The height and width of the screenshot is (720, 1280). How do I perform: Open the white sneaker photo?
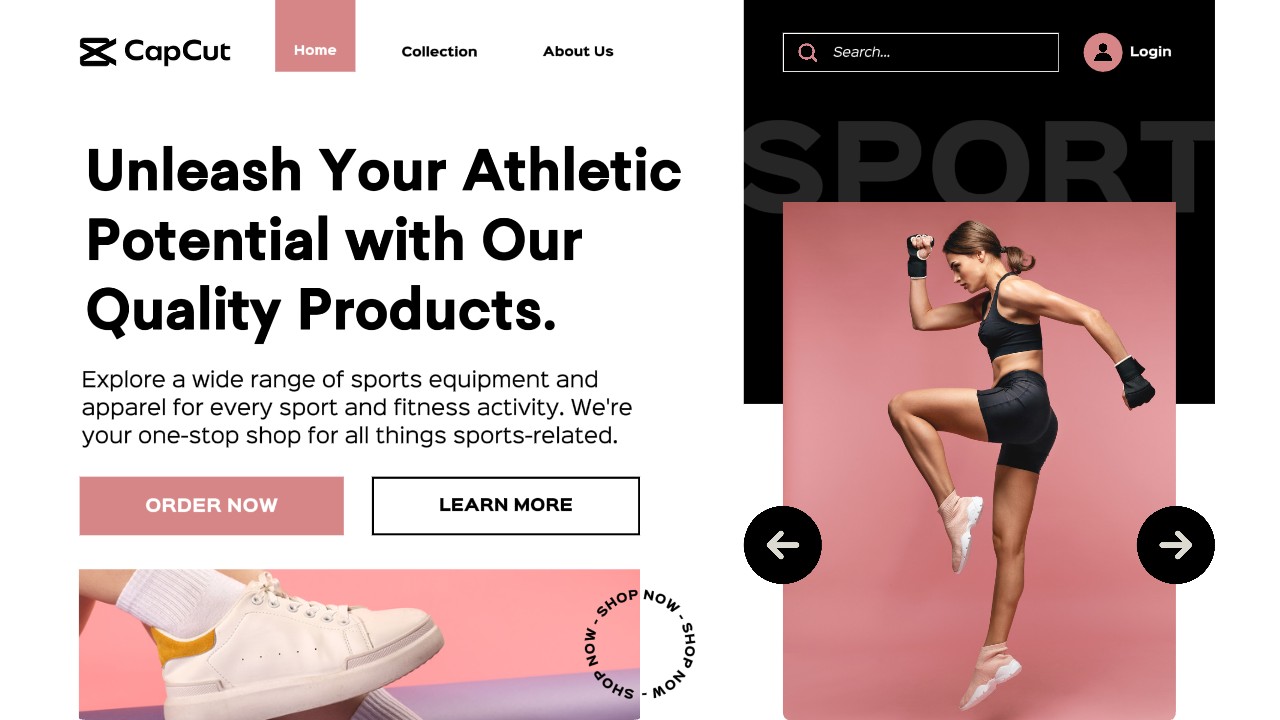point(359,644)
